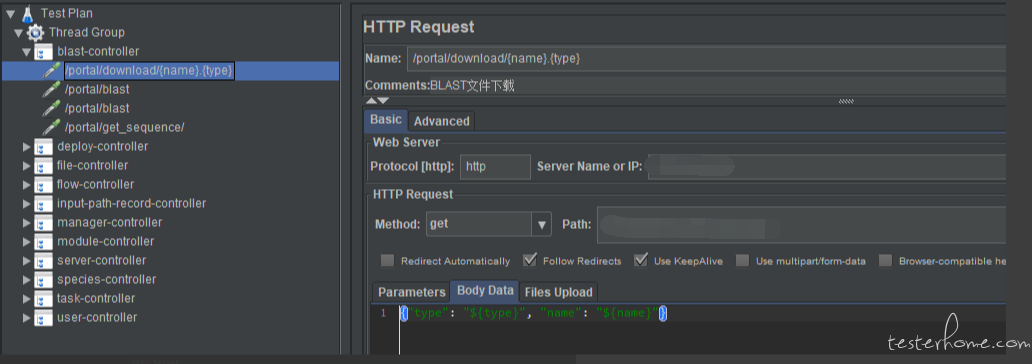Expand the species-controller node
Screen dimensions: 1033x364
click(26, 280)
